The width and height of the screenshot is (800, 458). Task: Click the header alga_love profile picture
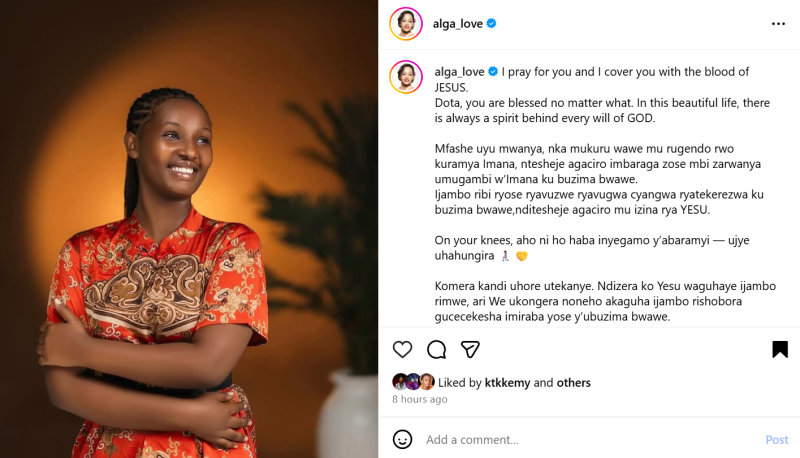click(x=406, y=23)
